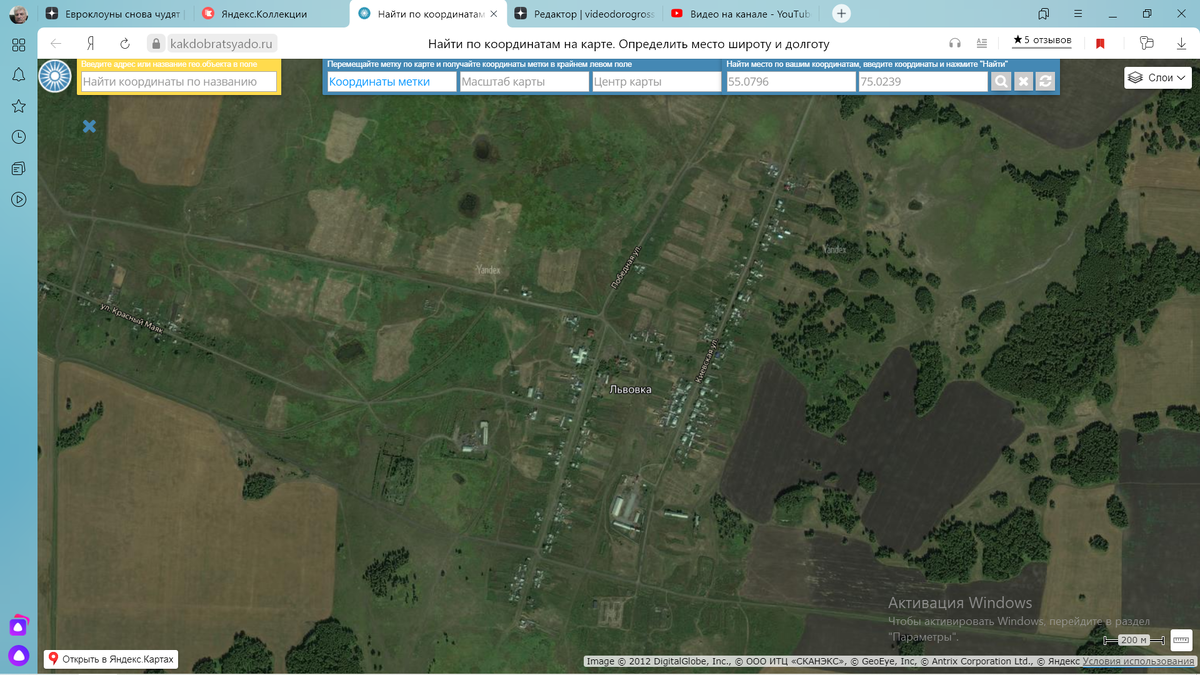The width and height of the screenshot is (1200, 675).
Task: Close the Найти по координатам tab
Action: point(493,14)
